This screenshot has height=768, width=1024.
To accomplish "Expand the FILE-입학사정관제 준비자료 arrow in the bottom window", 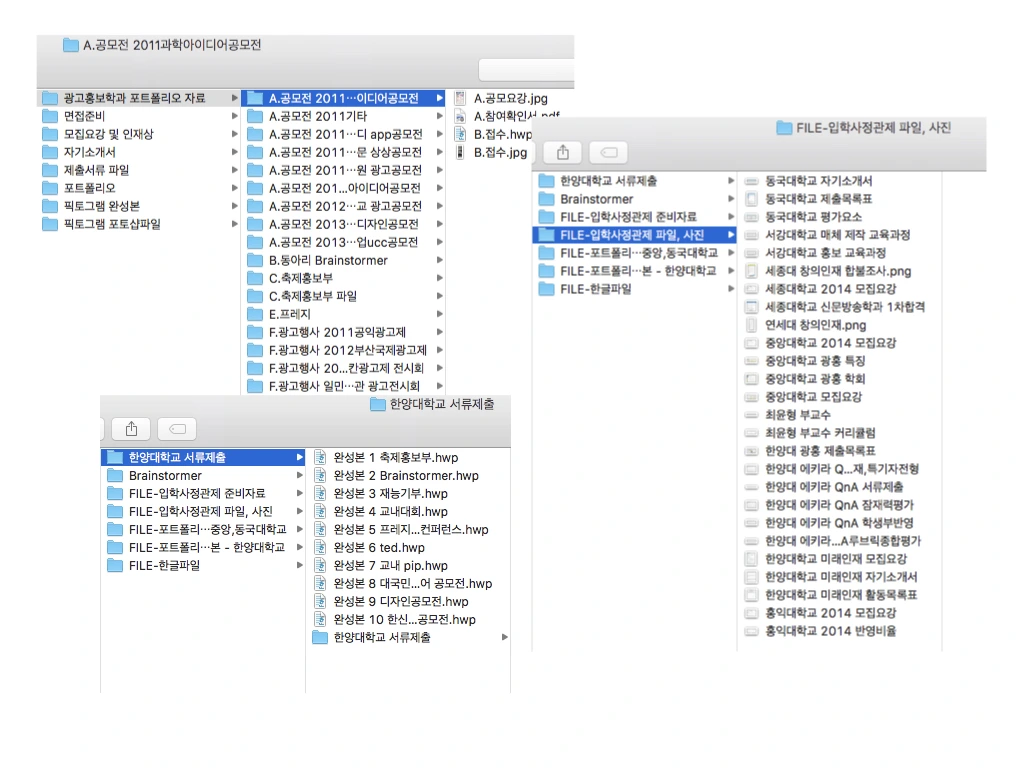I will [300, 493].
